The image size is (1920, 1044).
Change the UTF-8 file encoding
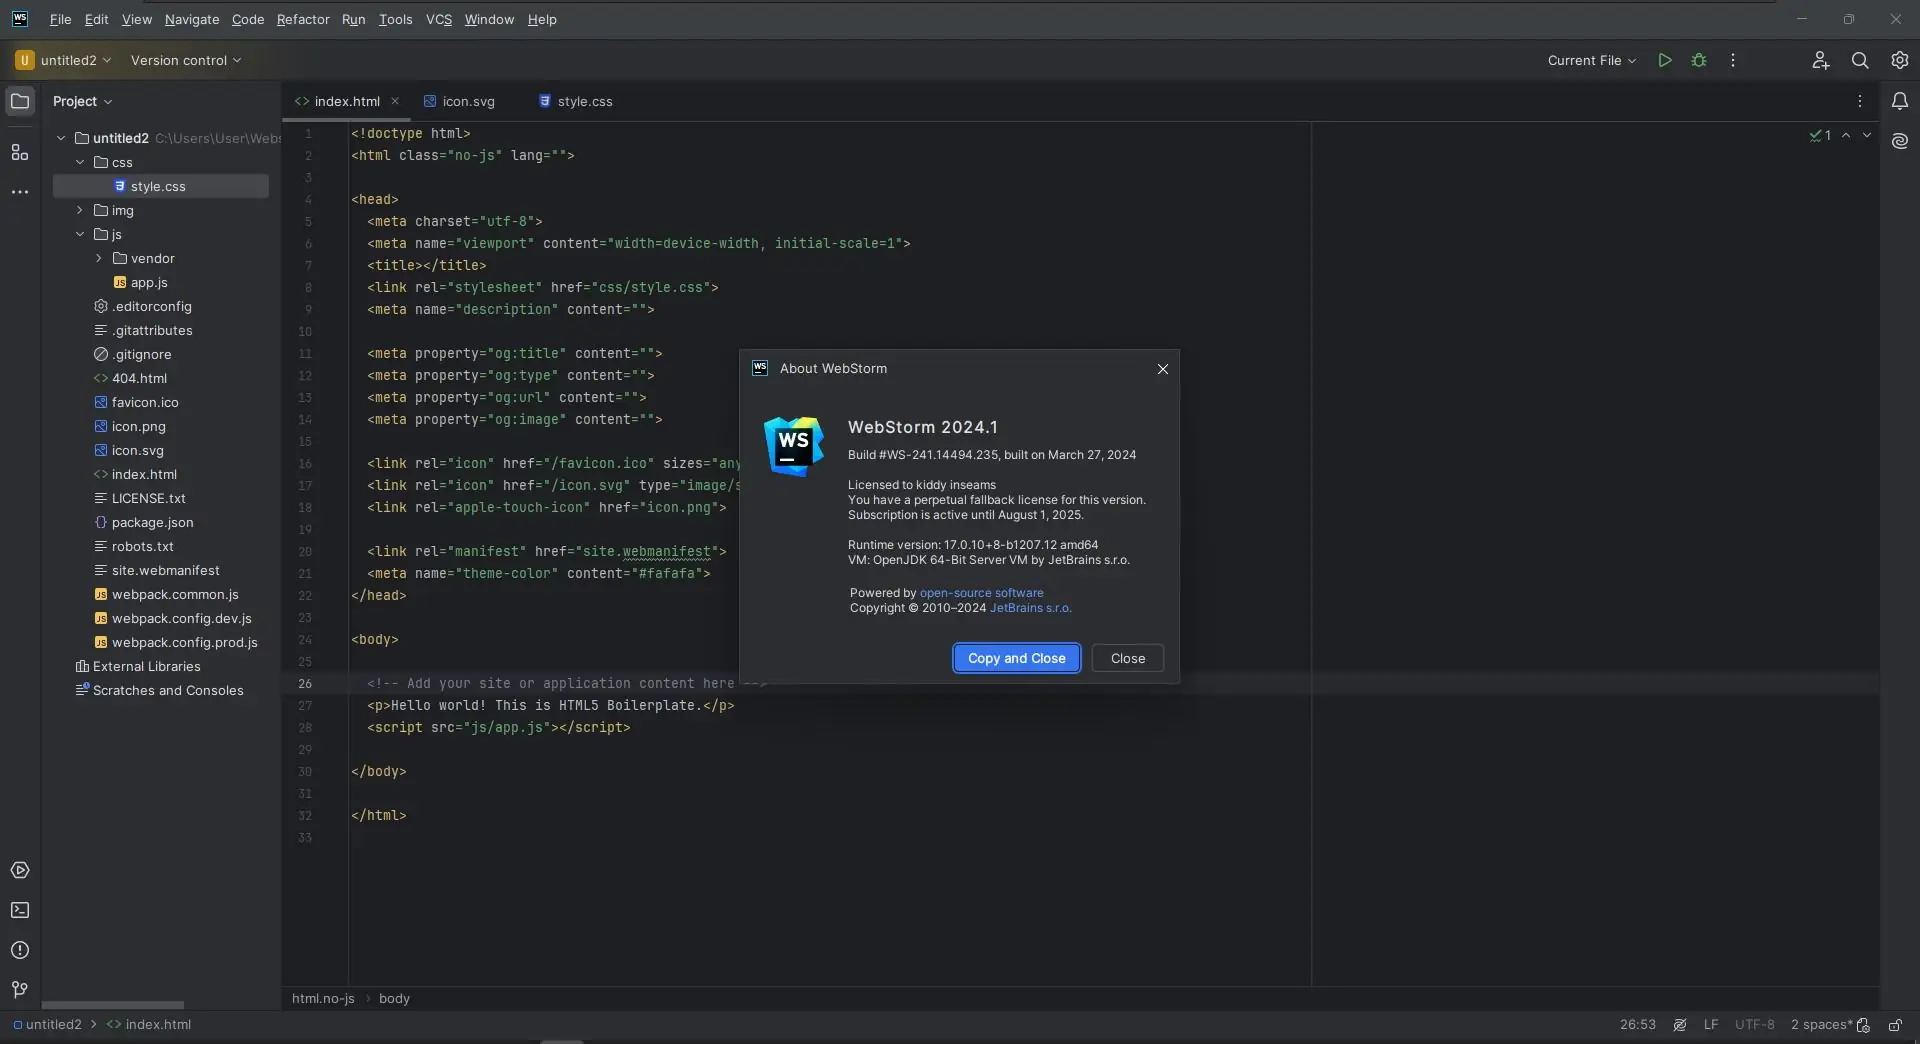[x=1755, y=1025]
